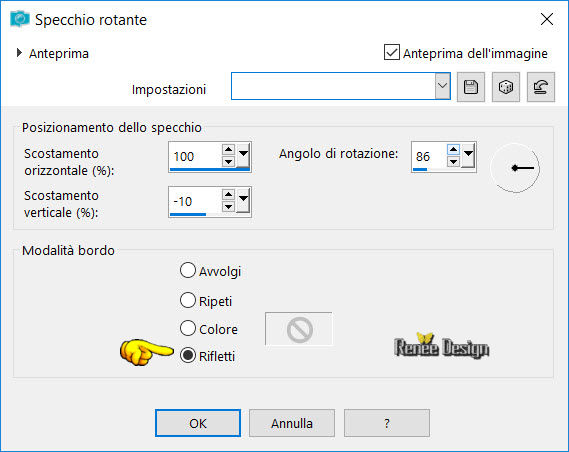The width and height of the screenshot is (569, 452).
Task: Confirm with the OK button
Action: (198, 423)
